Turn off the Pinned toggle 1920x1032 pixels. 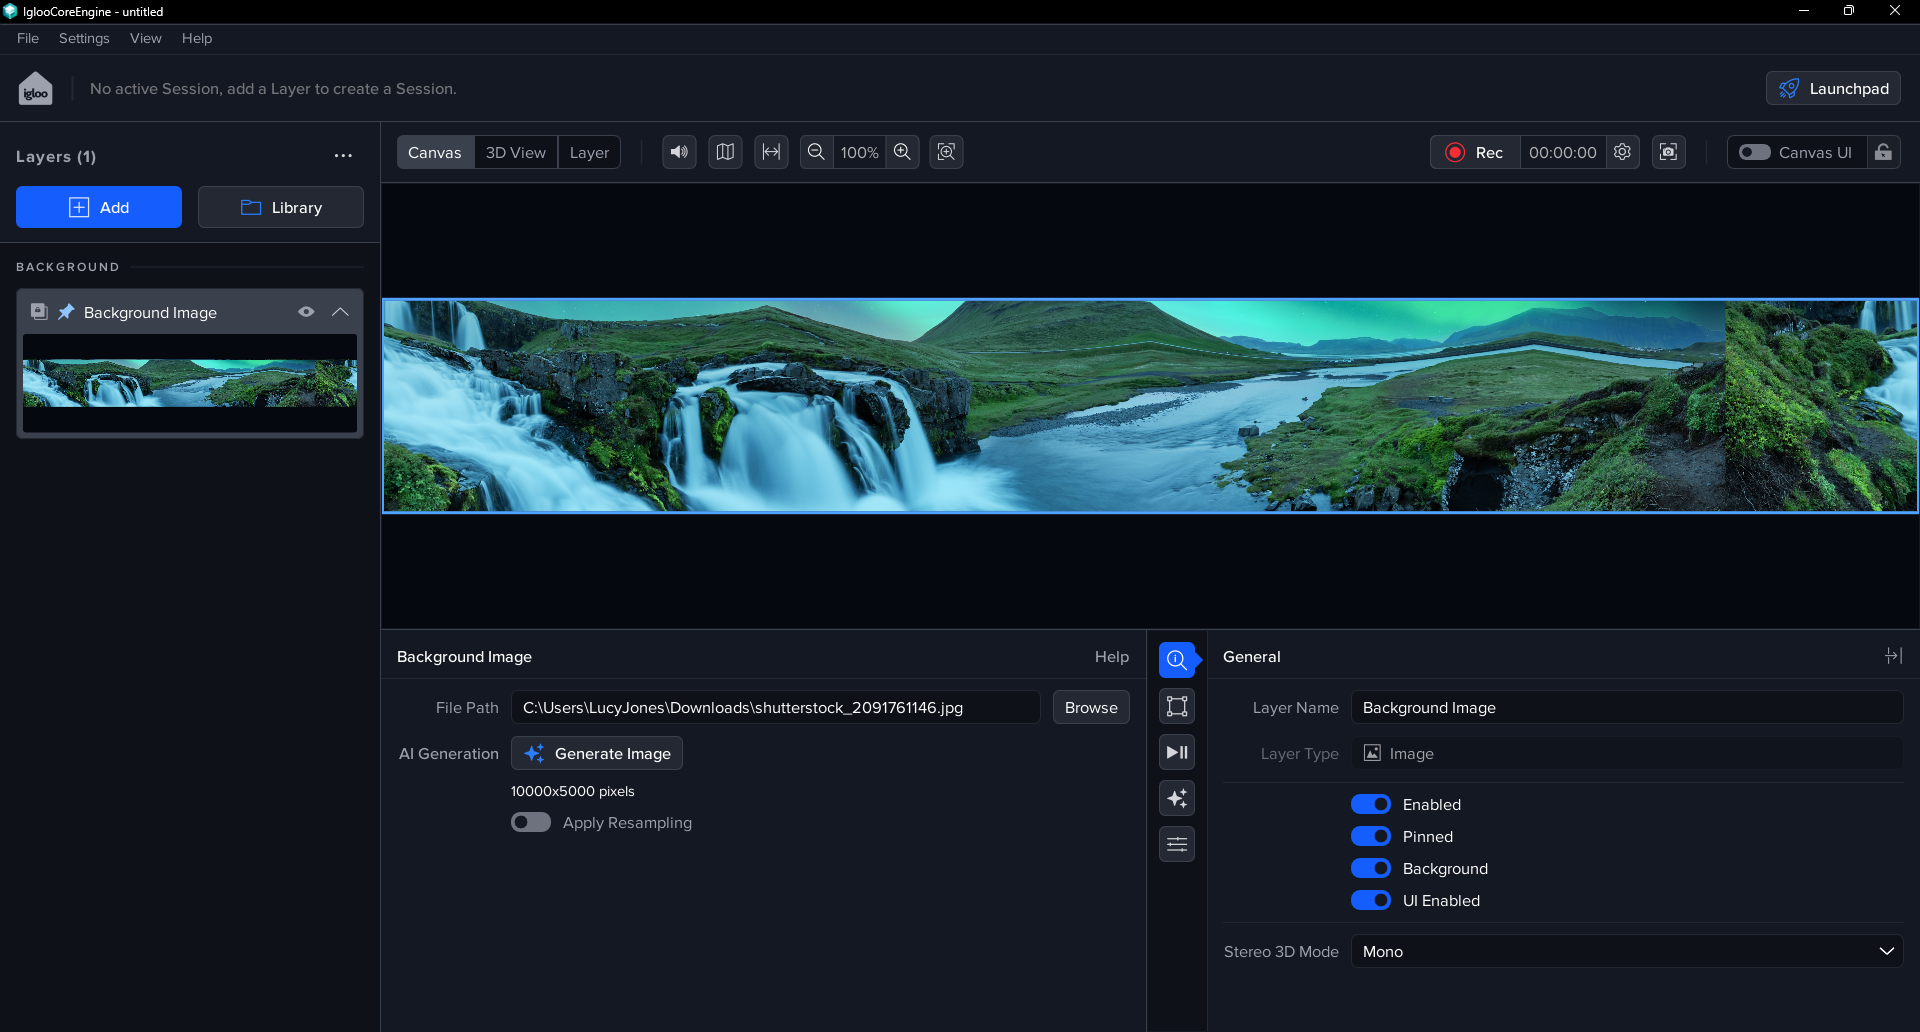pos(1370,836)
